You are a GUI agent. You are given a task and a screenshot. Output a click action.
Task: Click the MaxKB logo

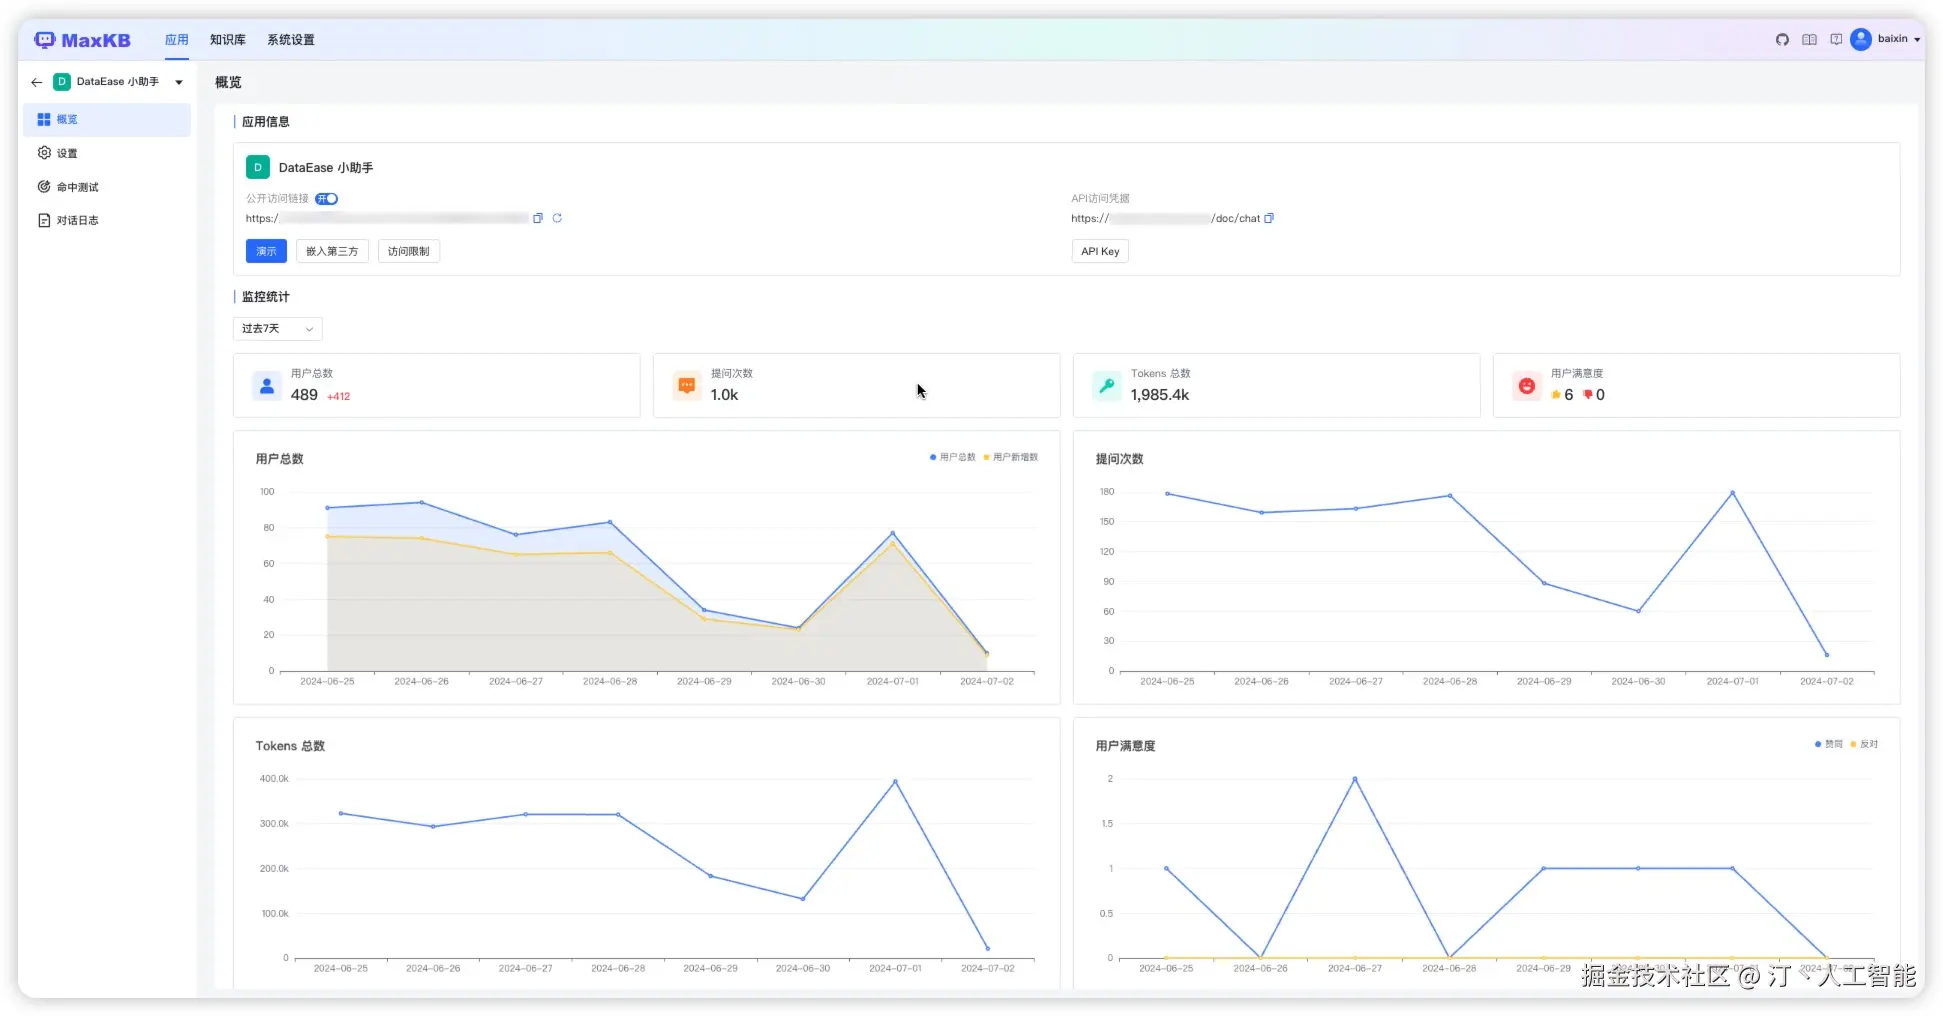point(82,40)
